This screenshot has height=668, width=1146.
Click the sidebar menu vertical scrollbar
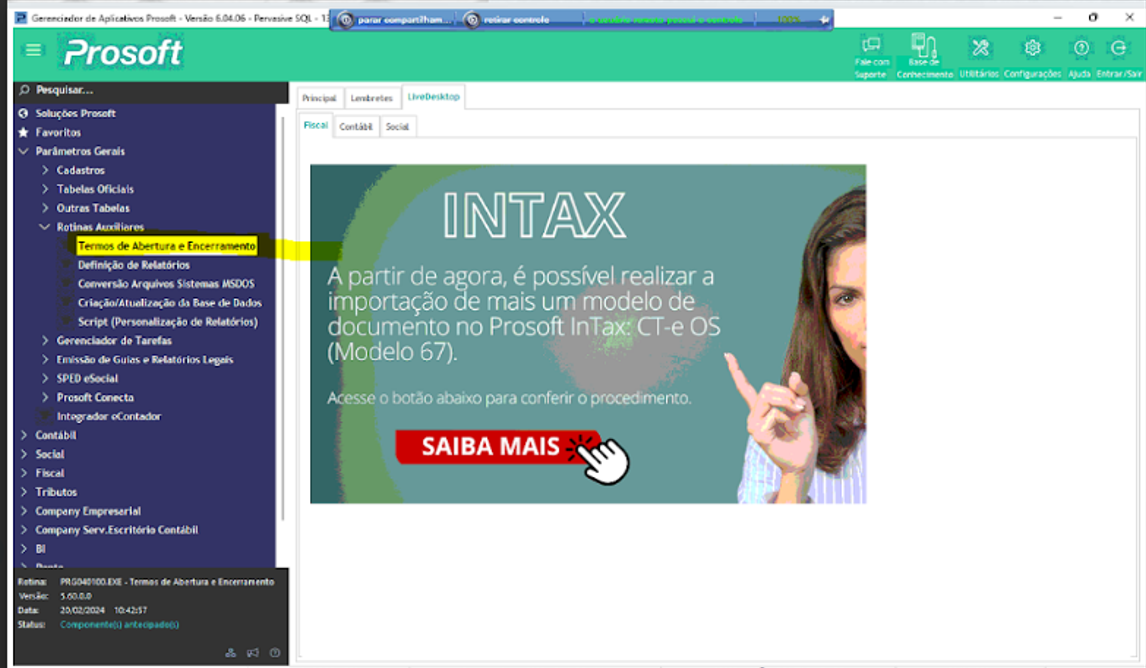(x=283, y=318)
